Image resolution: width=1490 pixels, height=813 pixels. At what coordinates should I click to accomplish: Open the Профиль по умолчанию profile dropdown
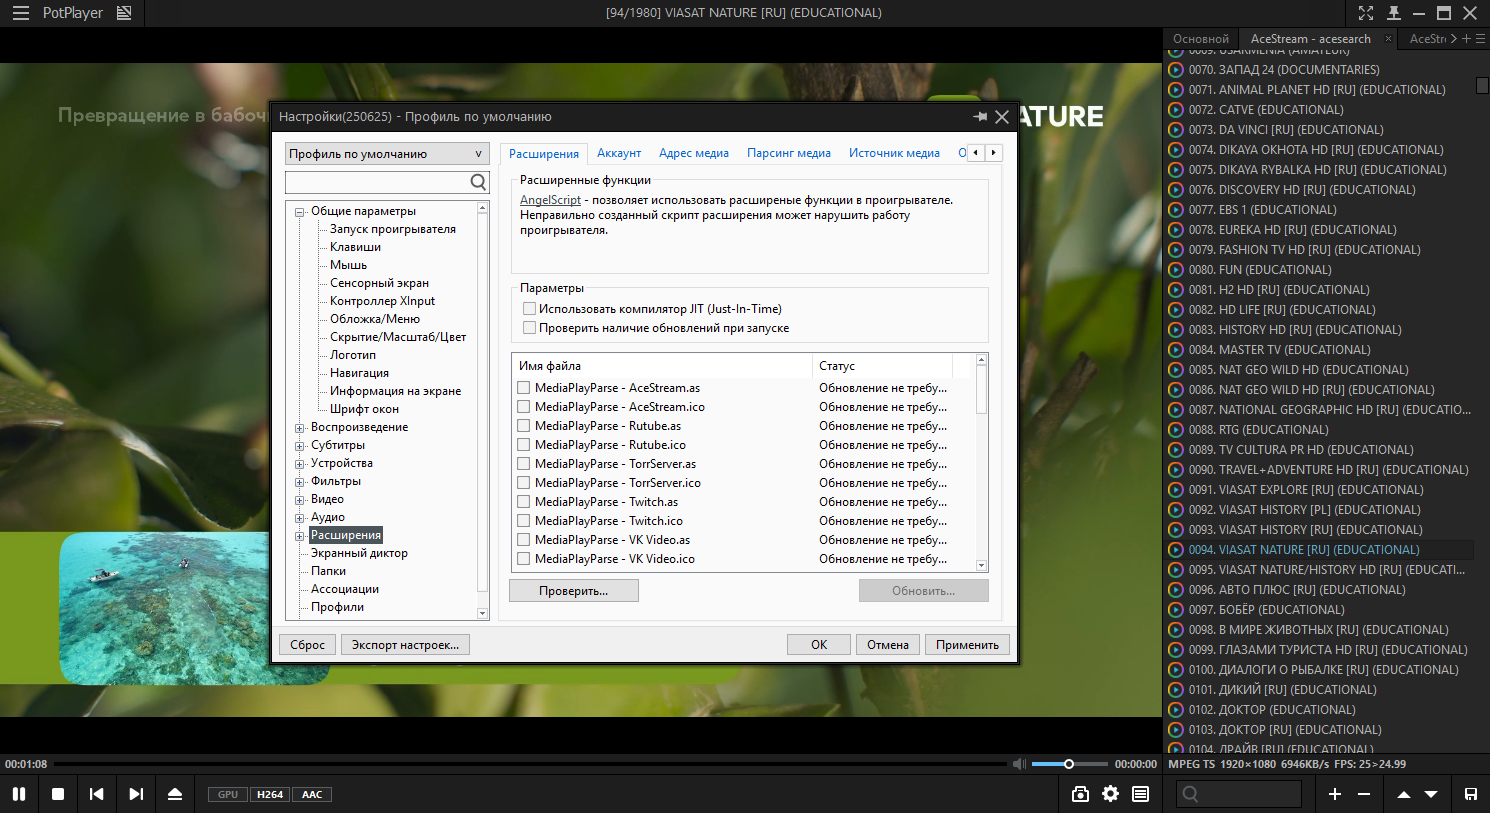387,154
